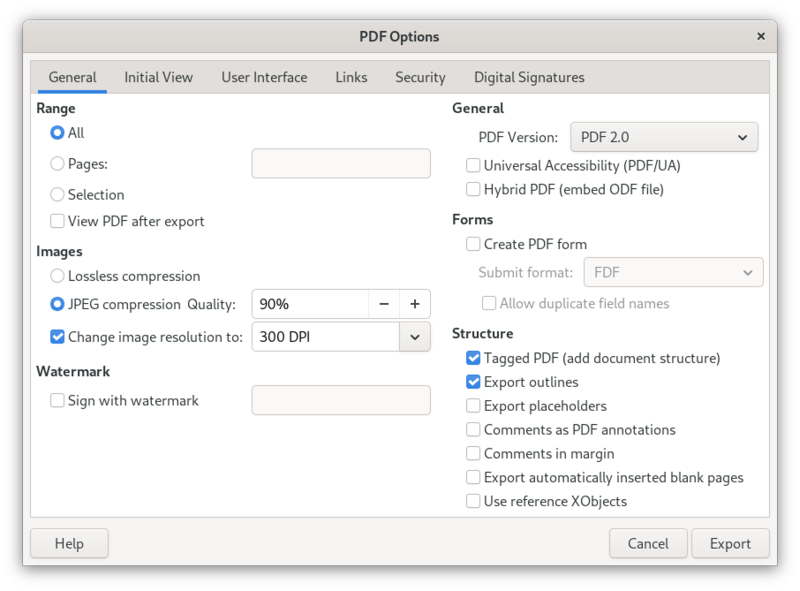Choose Selection as the export range
Screen dimensions: 800x591
coord(57,194)
